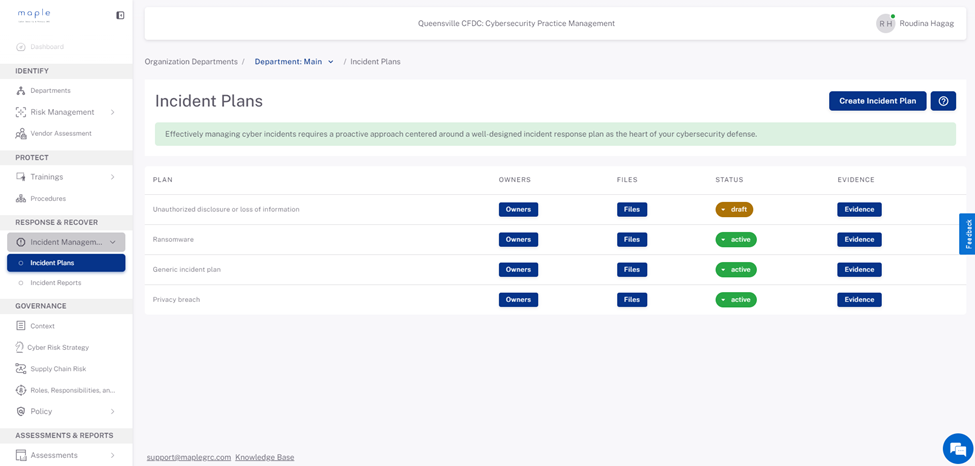Screen dimensions: 975x466
Task: Click Evidence for Ransomware plan
Action: (x=859, y=240)
